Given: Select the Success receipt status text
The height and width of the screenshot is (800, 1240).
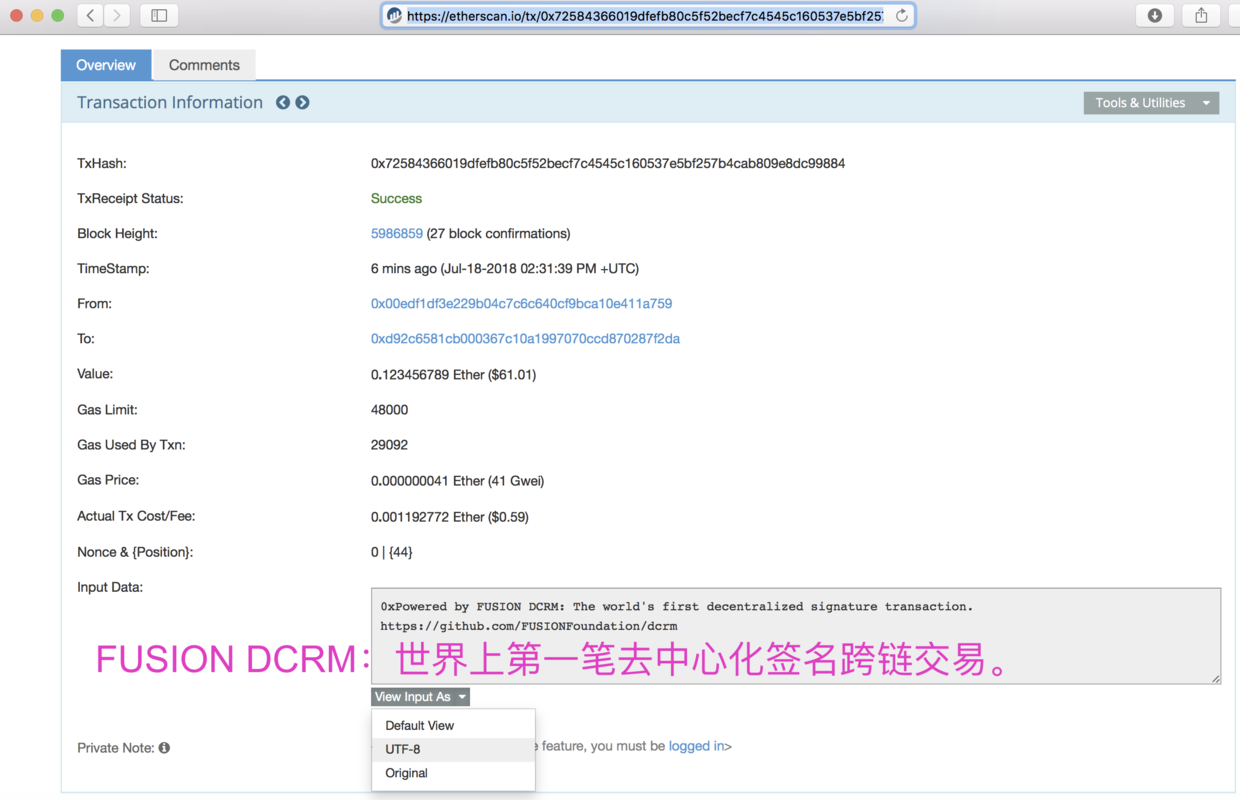Looking at the screenshot, I should (x=396, y=199).
